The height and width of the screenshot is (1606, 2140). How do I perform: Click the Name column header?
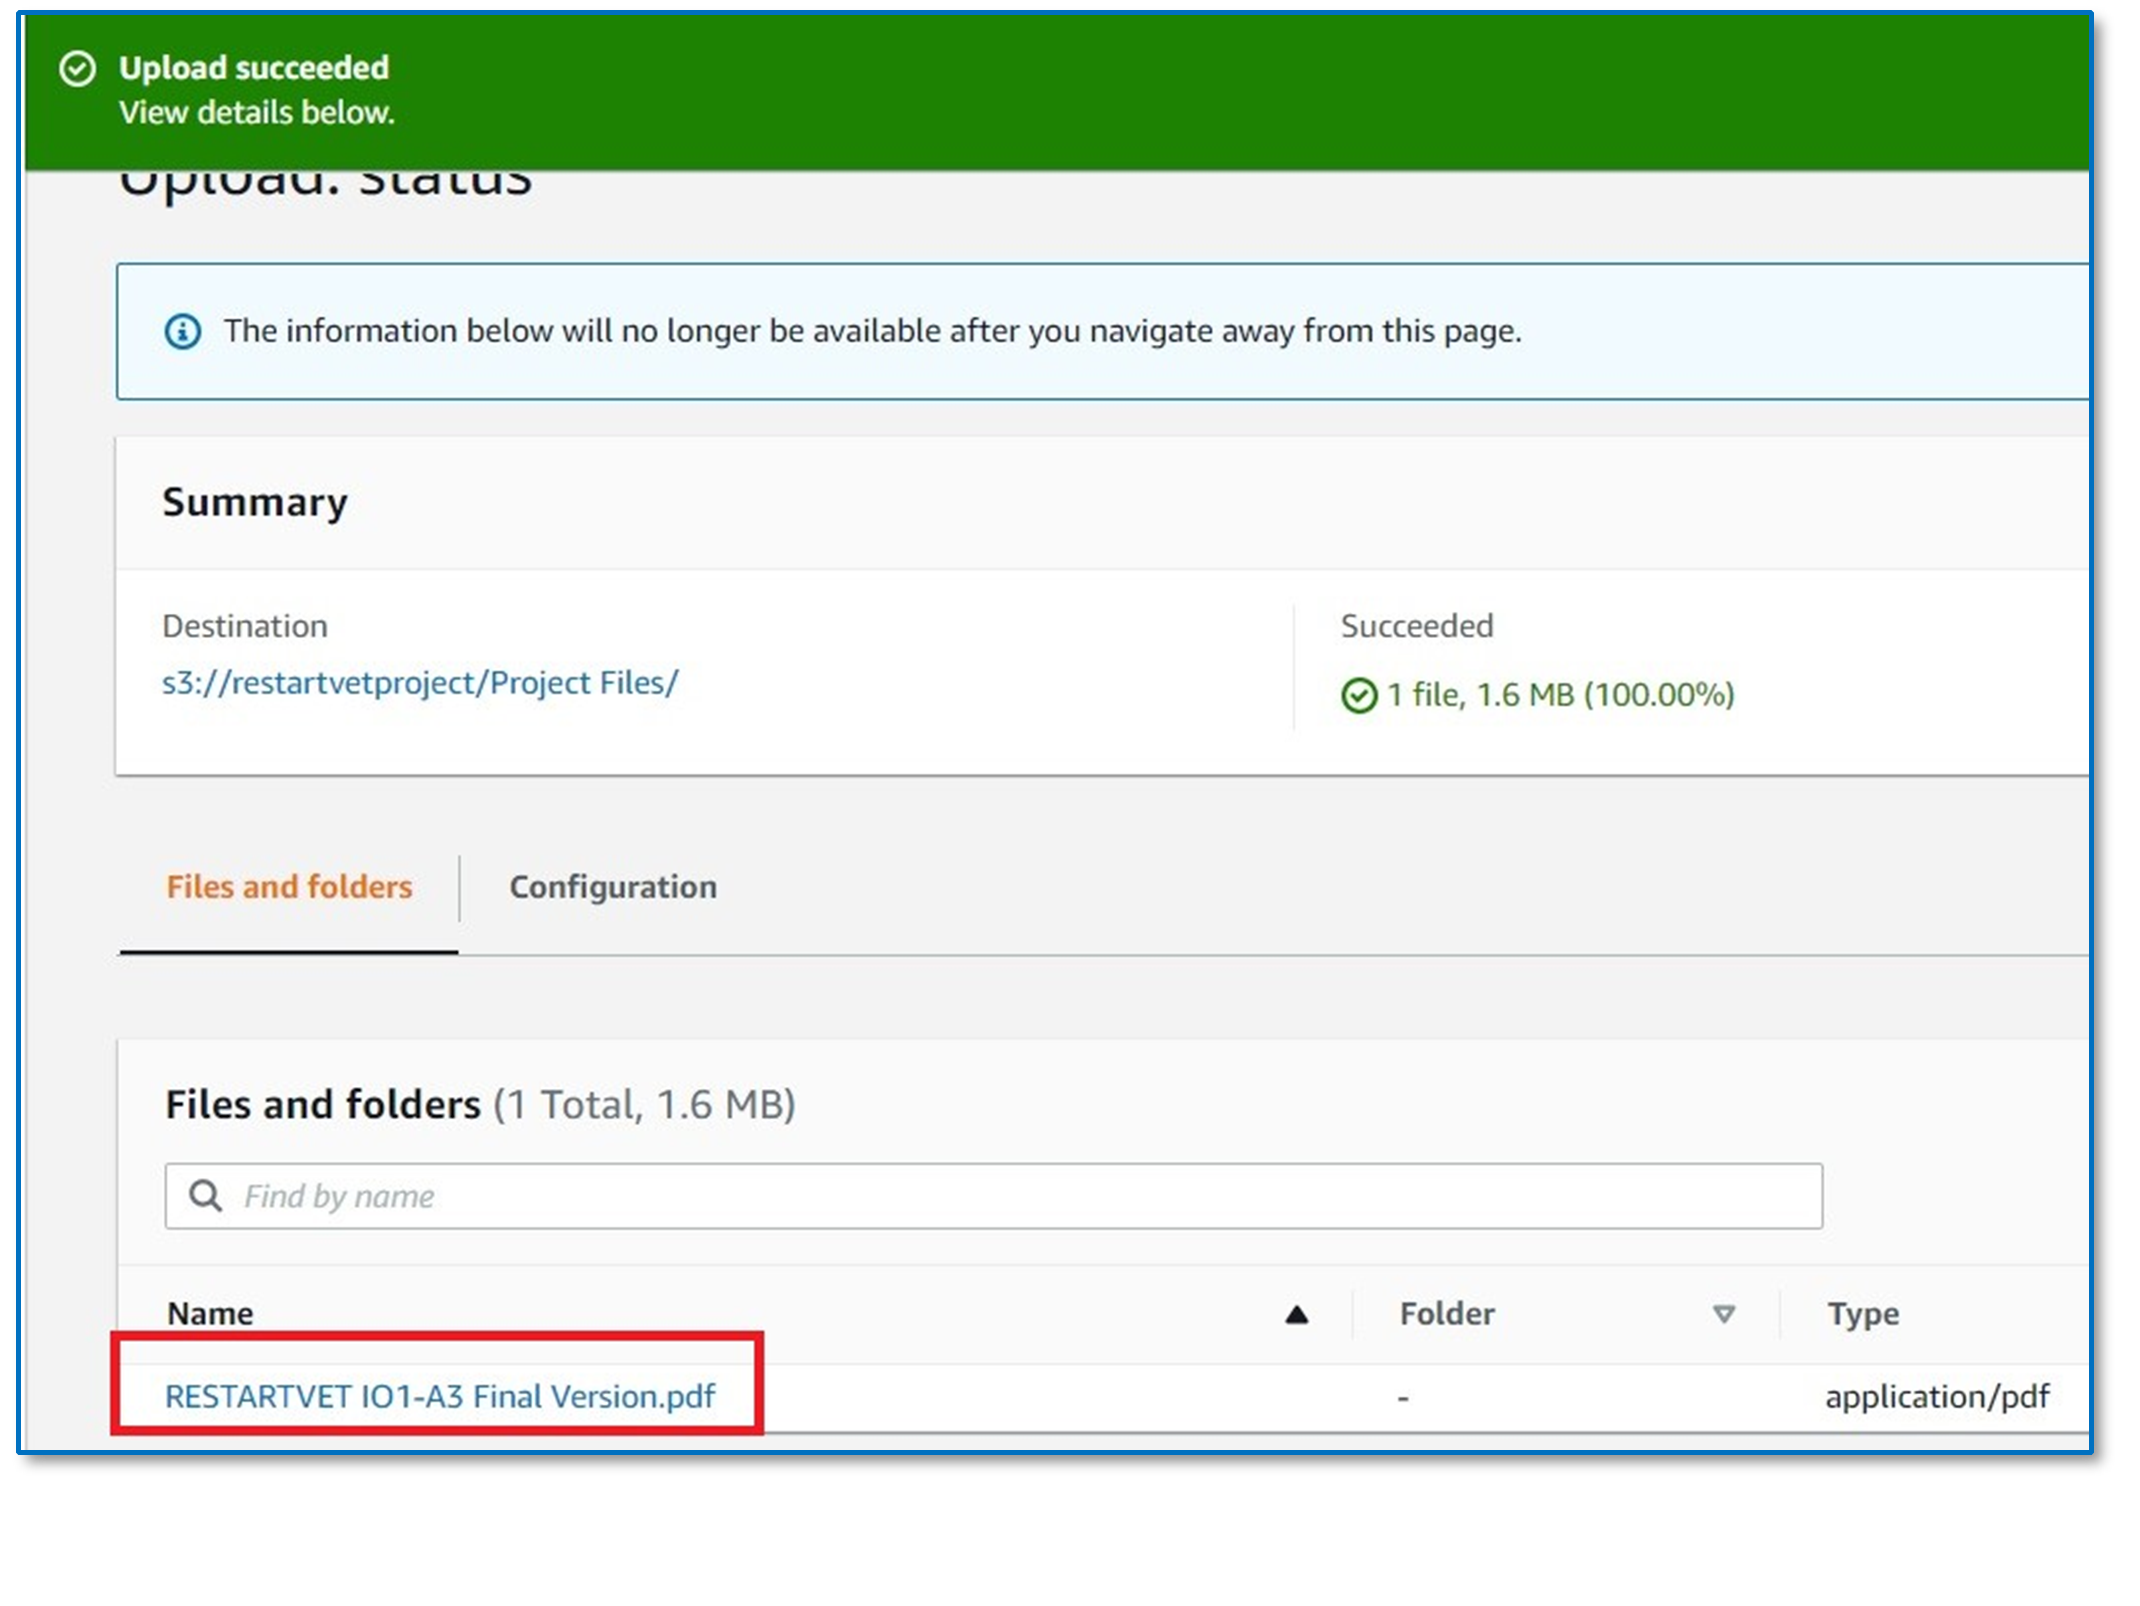pyautogui.click(x=210, y=1313)
